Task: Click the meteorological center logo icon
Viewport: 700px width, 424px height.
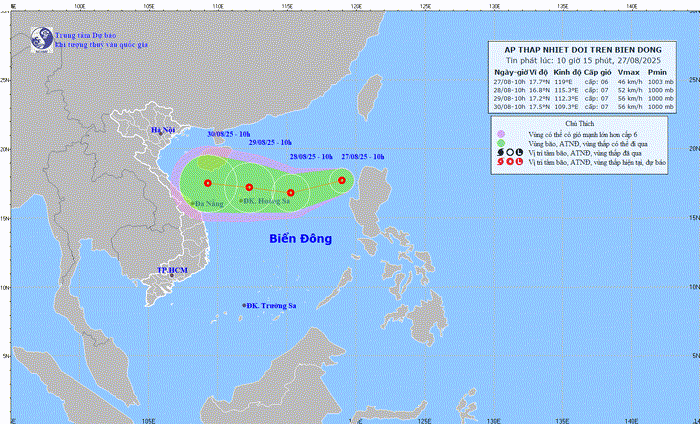Action: (42, 39)
